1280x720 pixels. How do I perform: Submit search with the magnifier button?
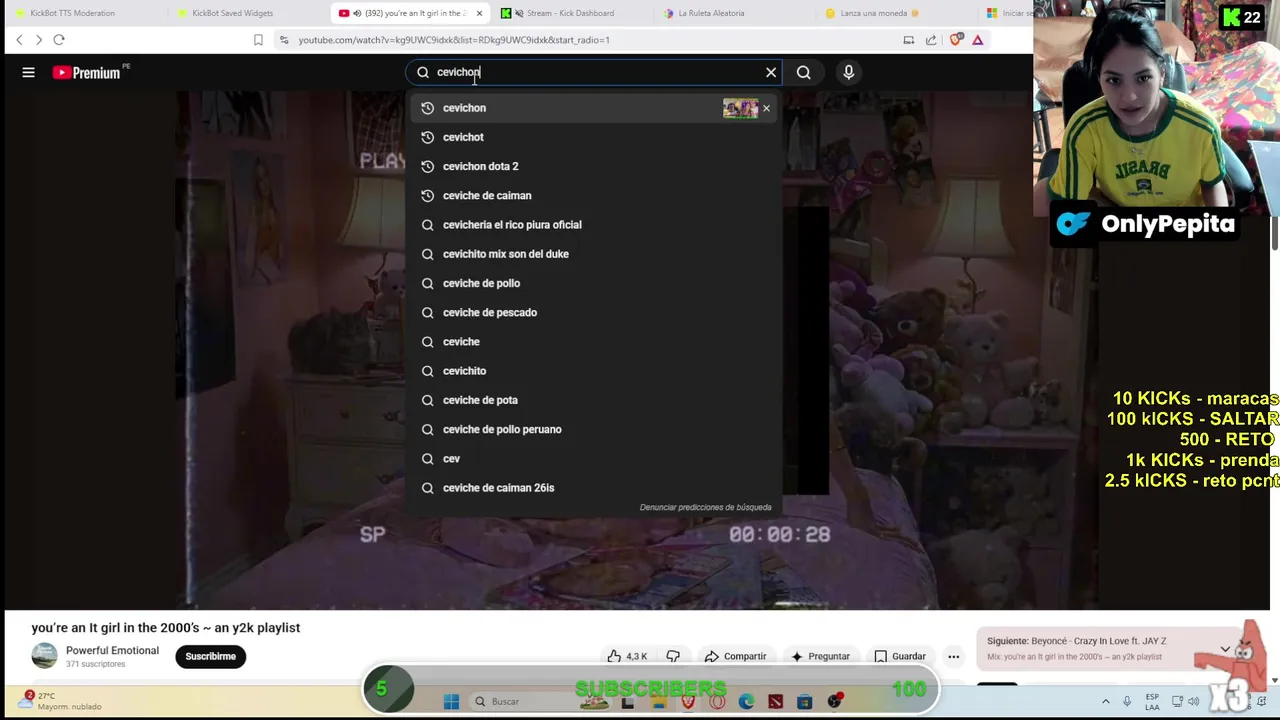click(804, 72)
